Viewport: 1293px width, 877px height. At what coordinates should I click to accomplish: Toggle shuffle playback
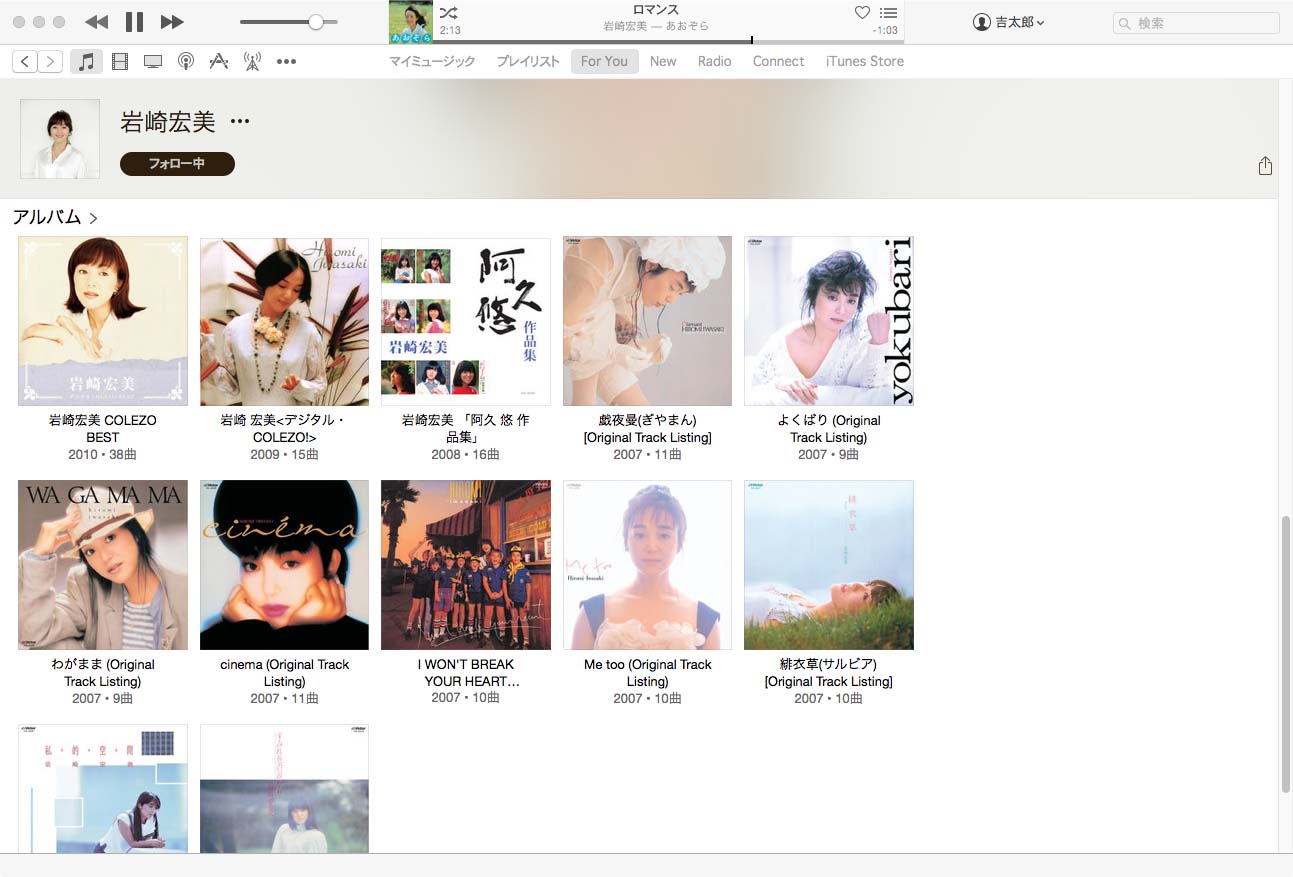click(449, 13)
